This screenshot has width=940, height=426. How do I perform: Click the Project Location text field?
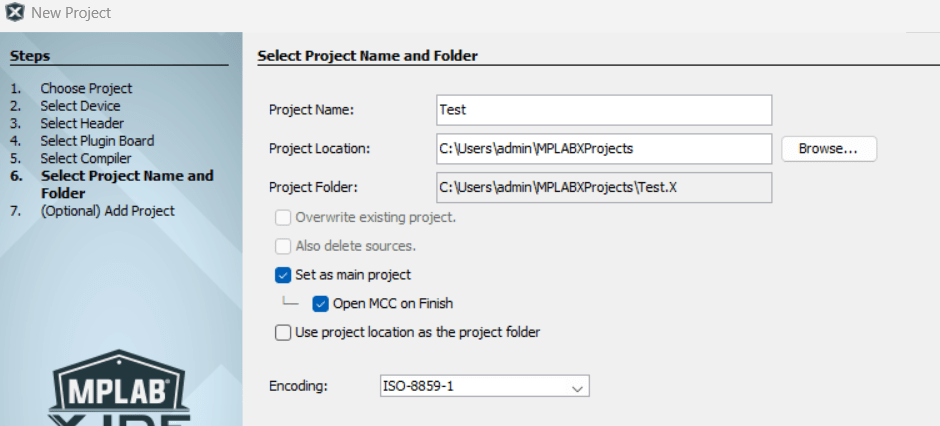(604, 149)
